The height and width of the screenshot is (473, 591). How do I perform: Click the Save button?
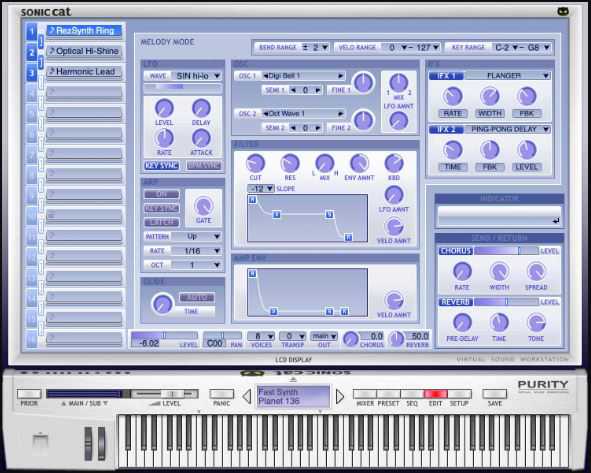[495, 394]
